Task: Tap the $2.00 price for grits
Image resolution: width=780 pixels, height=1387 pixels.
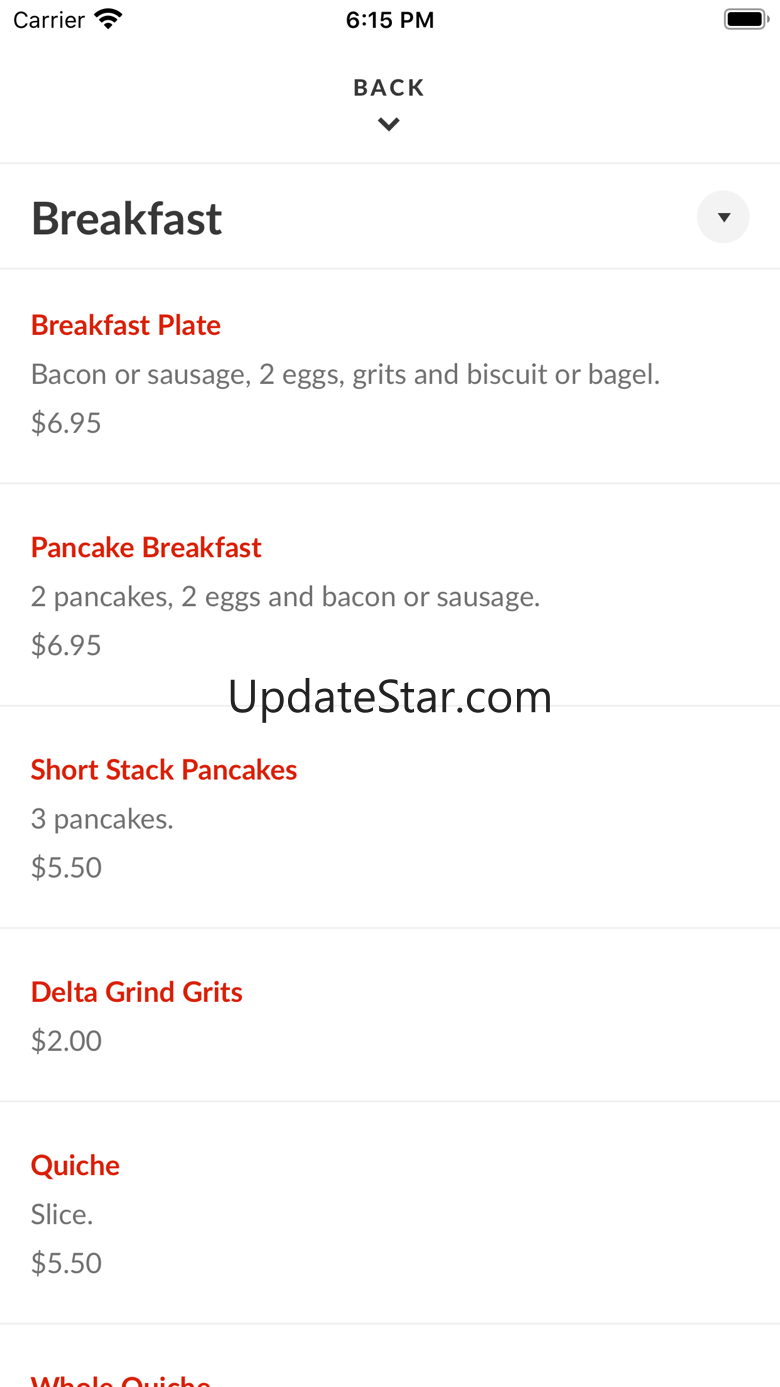Action: pyautogui.click(x=66, y=1041)
